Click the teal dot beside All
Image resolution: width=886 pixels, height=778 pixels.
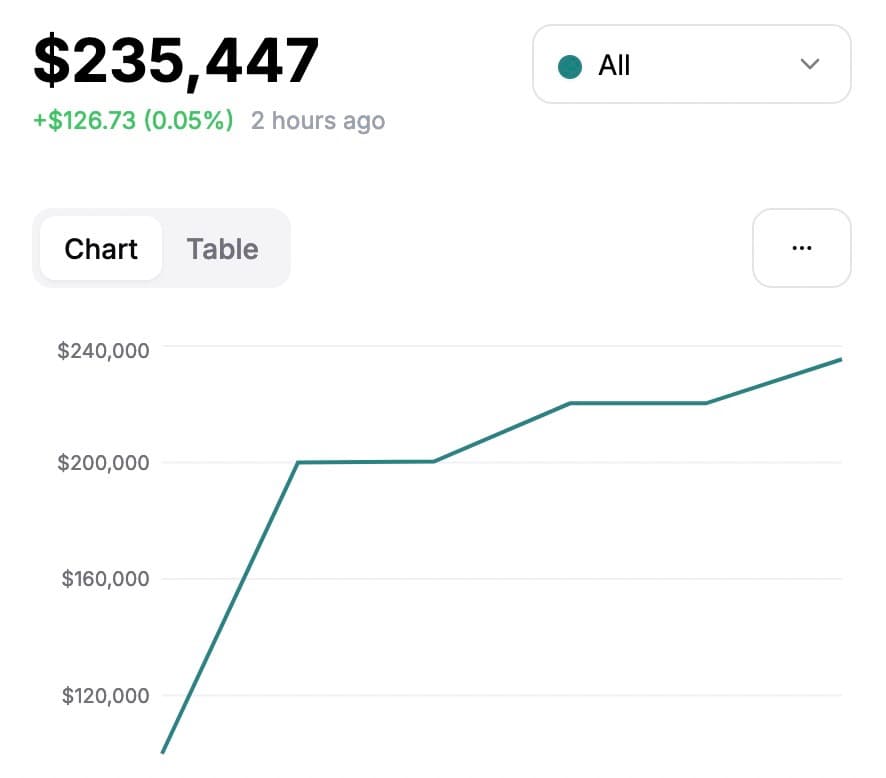pyautogui.click(x=570, y=66)
